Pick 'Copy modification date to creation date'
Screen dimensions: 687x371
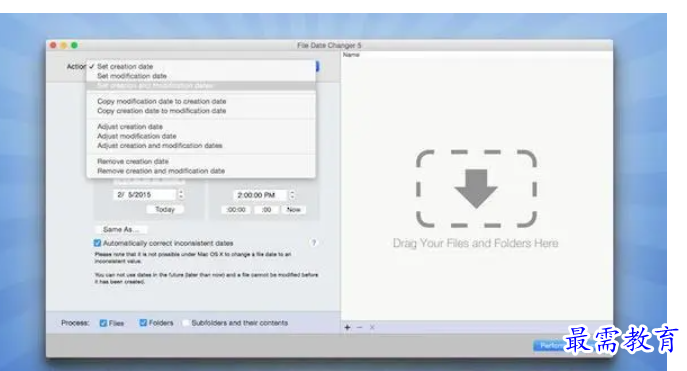201,101
